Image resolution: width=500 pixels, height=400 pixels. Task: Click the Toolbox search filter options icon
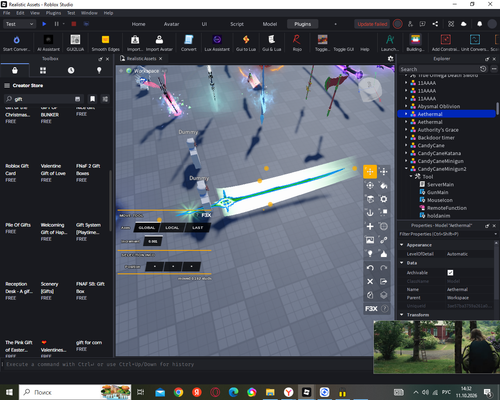coord(105,99)
